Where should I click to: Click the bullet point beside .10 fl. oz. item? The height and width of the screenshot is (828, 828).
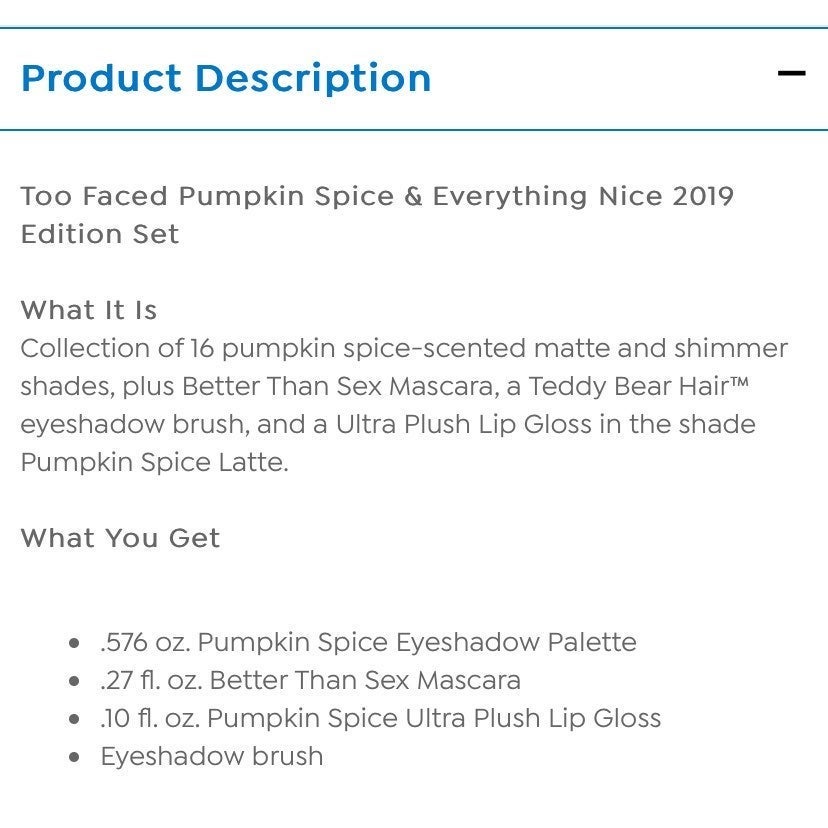click(74, 719)
